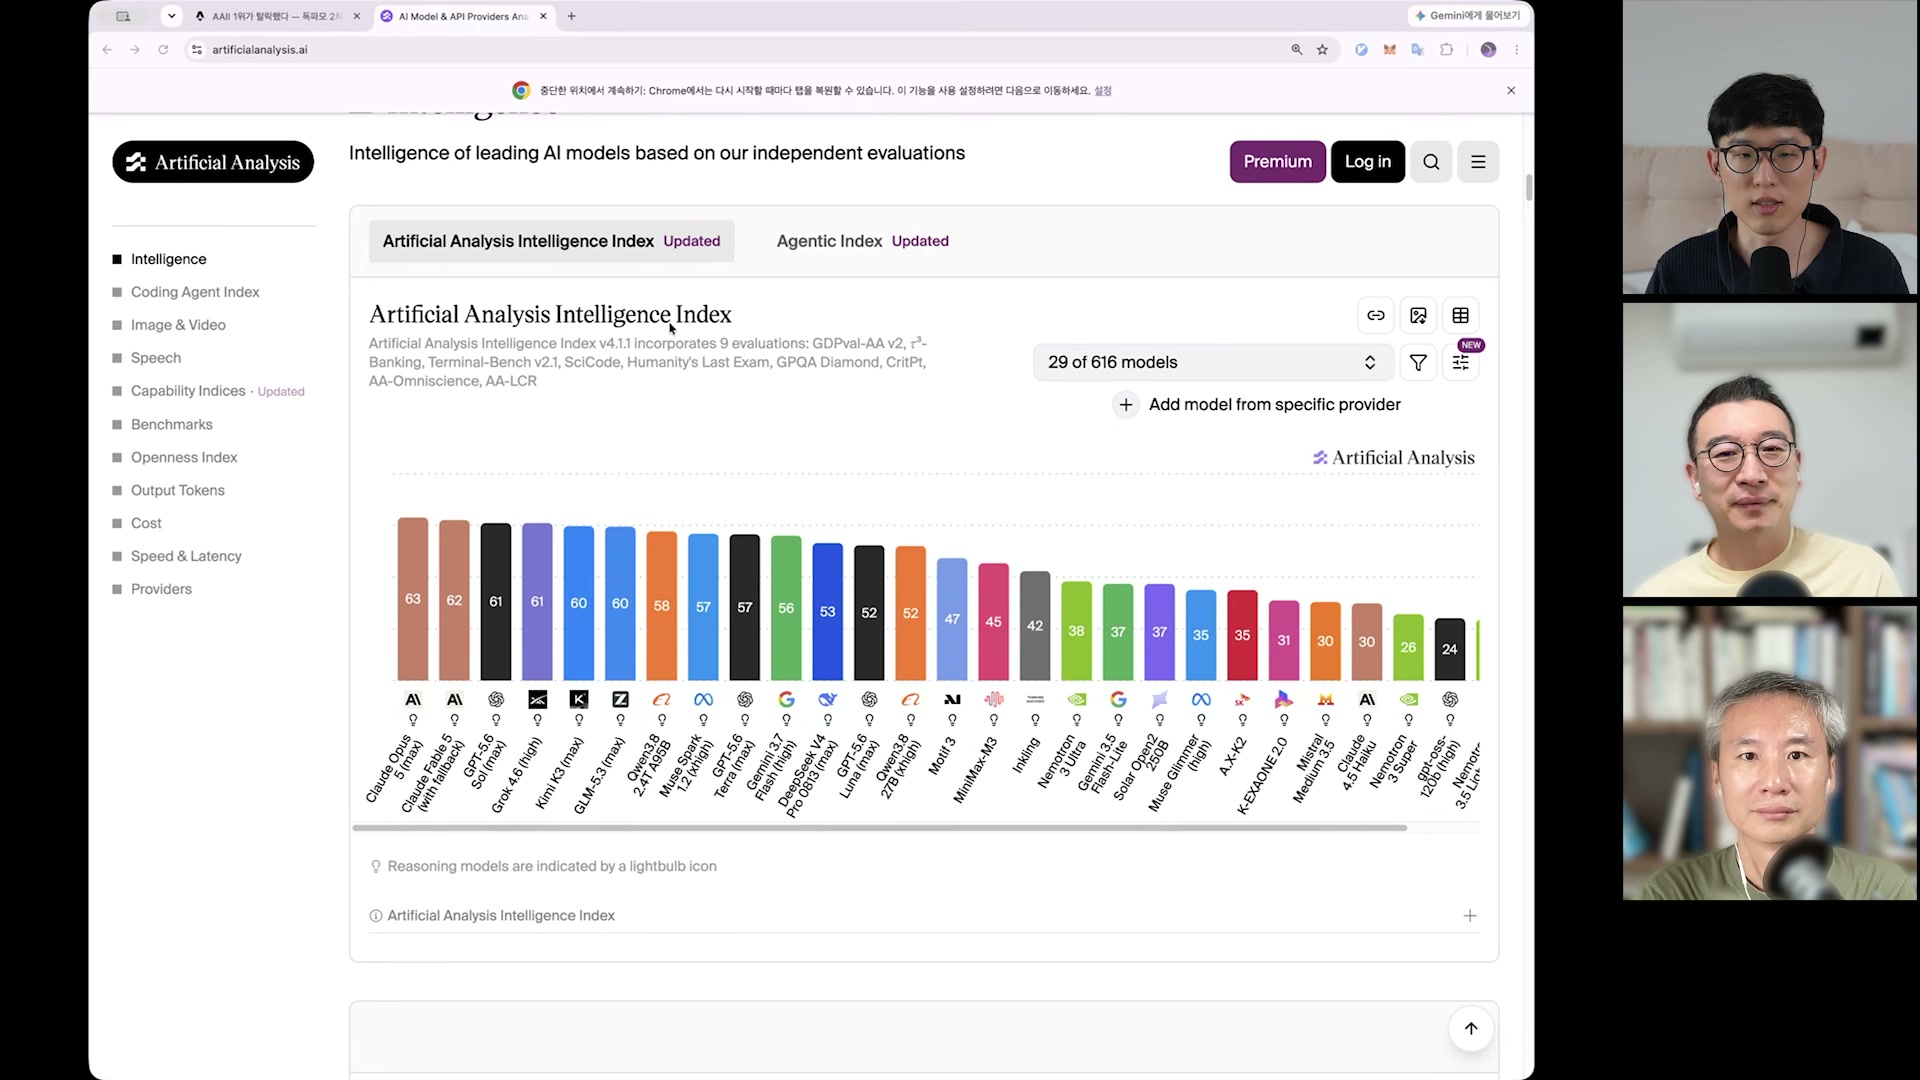Open the model filter funnel icon
Screen dimensions: 1920x1080
coord(1418,363)
